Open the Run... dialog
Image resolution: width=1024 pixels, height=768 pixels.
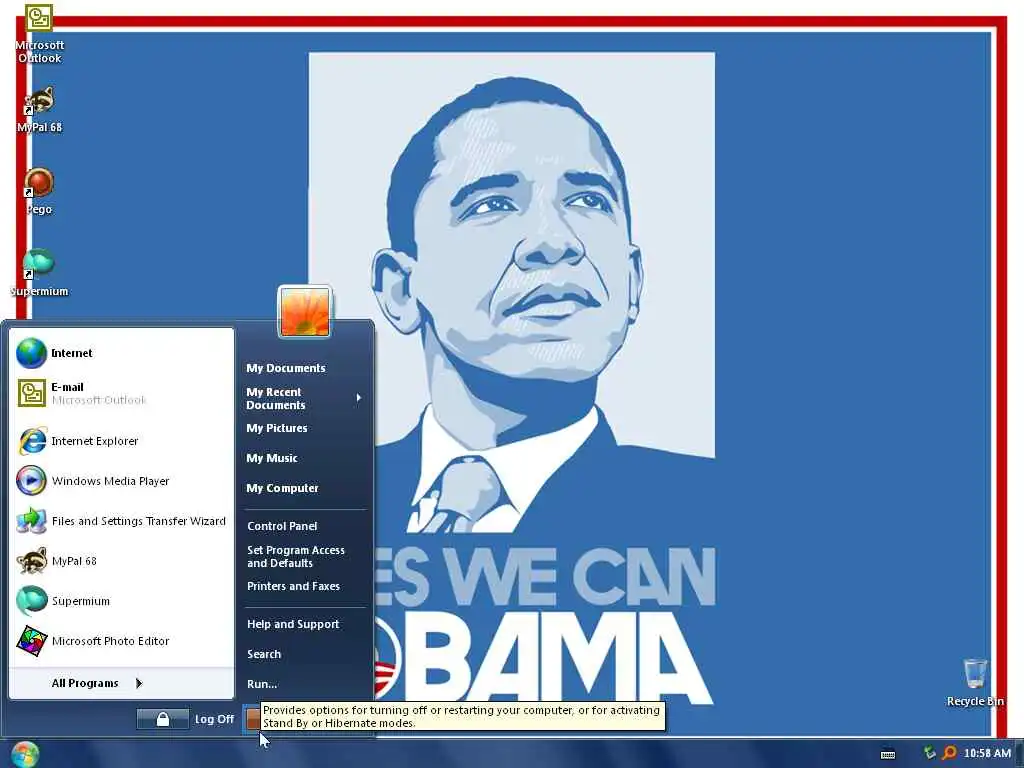(x=304, y=684)
